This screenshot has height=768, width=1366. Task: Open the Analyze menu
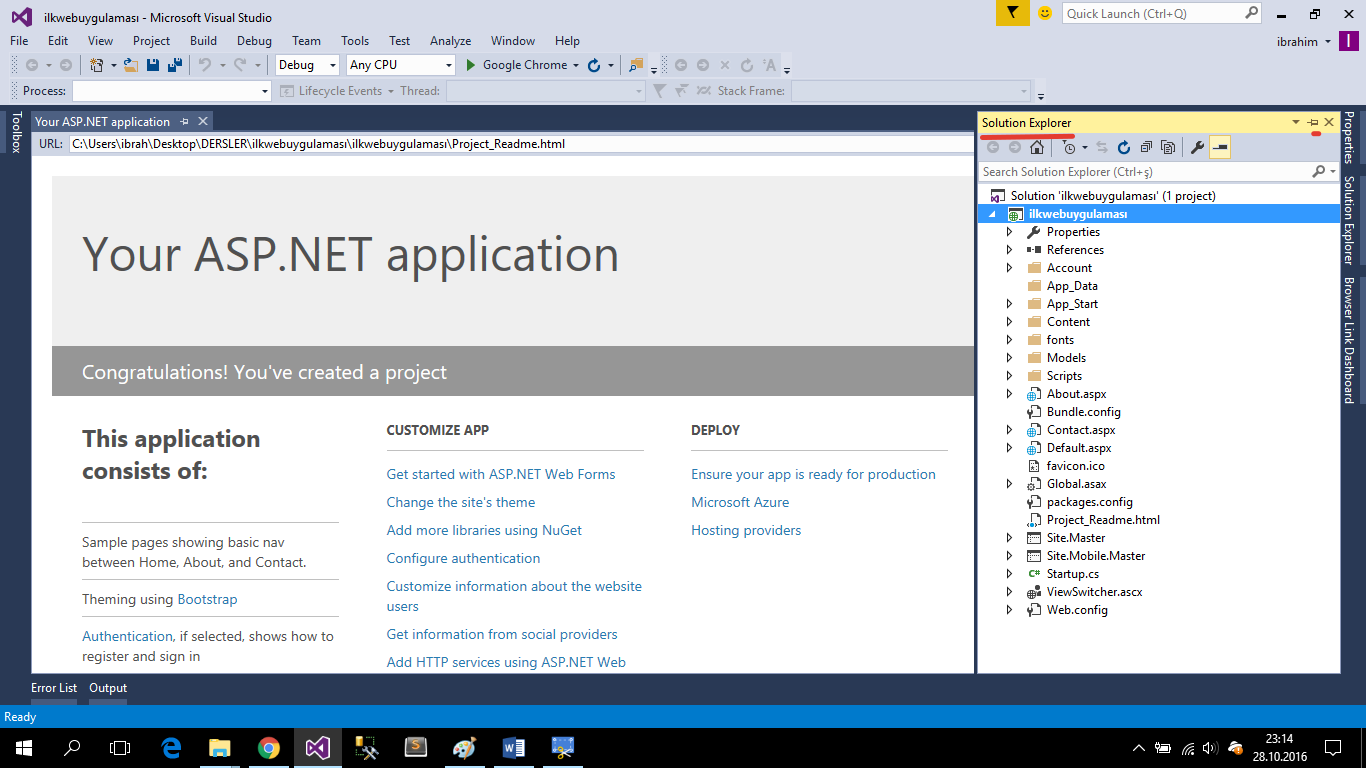point(450,41)
